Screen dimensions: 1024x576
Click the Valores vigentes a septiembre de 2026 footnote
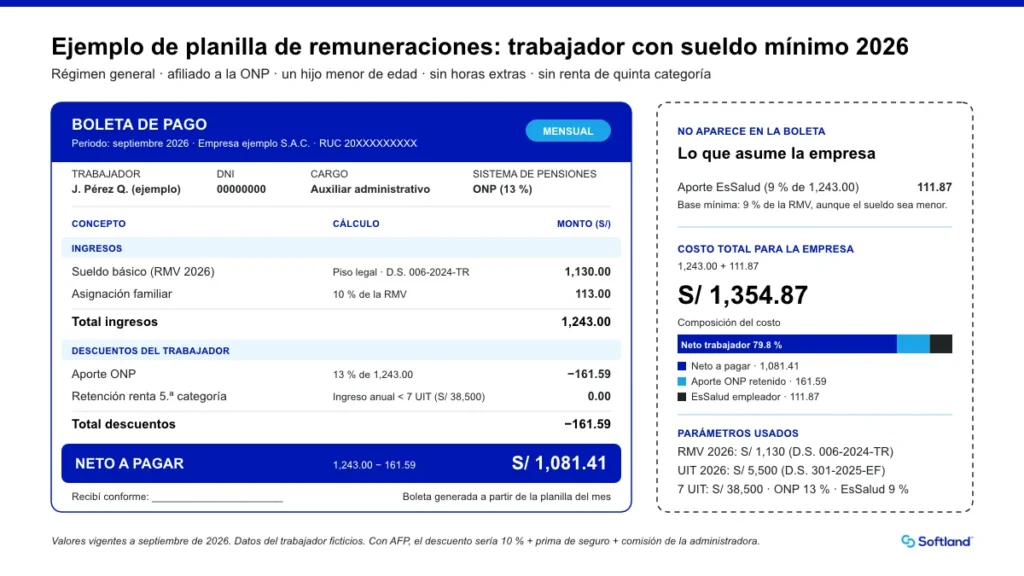[406, 541]
